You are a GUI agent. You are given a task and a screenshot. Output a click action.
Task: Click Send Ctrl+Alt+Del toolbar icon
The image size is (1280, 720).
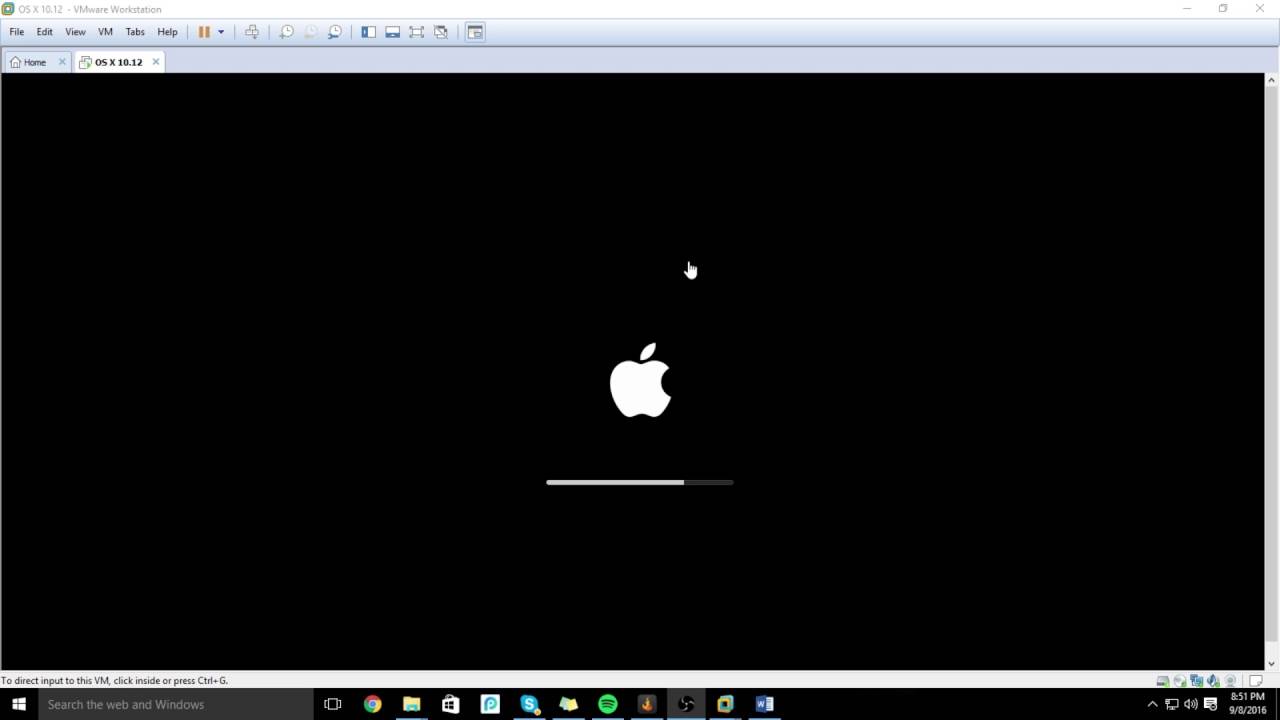point(252,32)
